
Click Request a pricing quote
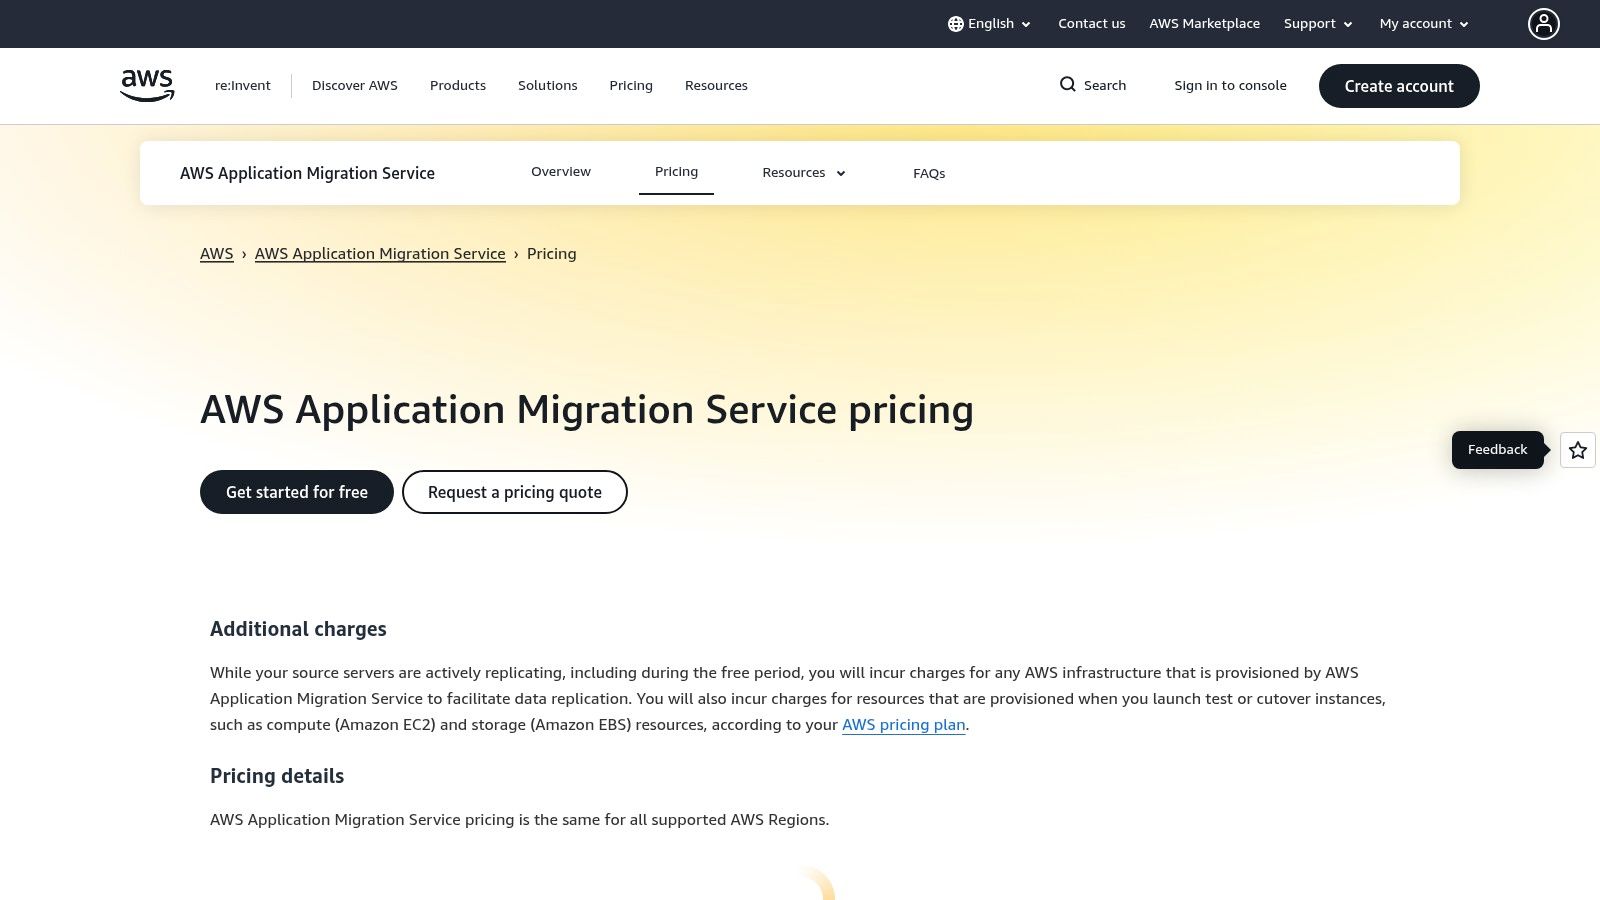click(514, 491)
